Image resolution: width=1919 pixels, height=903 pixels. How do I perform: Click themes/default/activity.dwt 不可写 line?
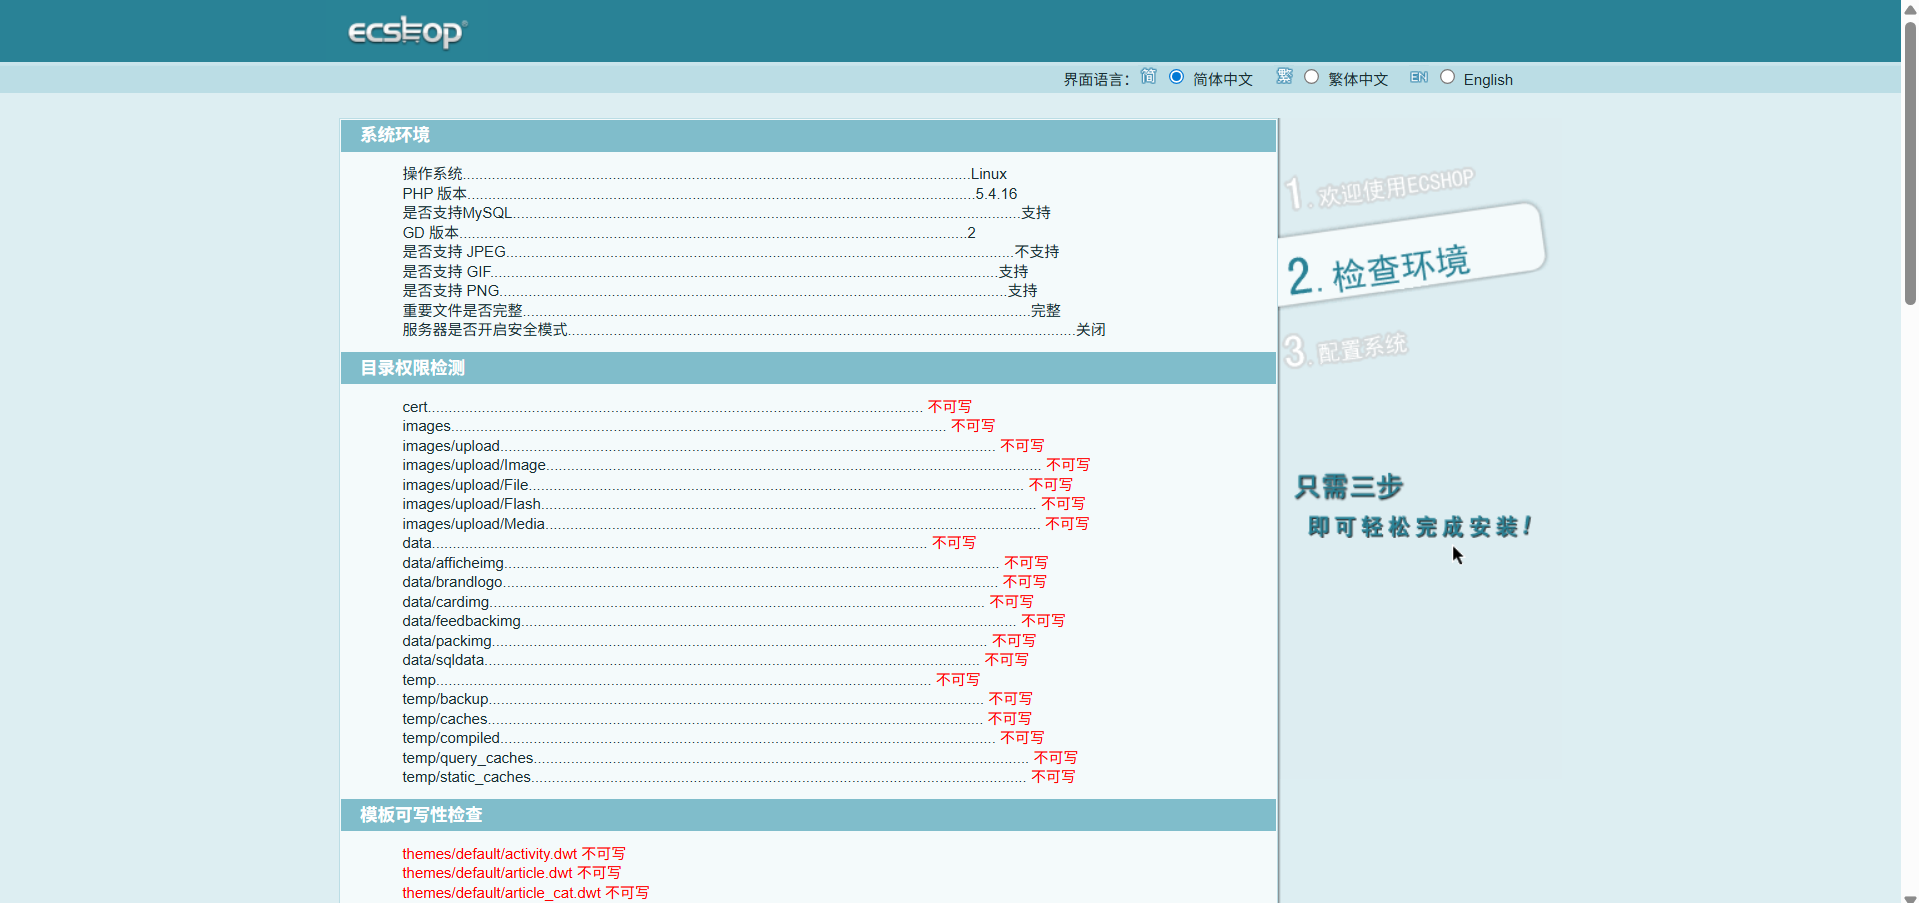point(514,854)
